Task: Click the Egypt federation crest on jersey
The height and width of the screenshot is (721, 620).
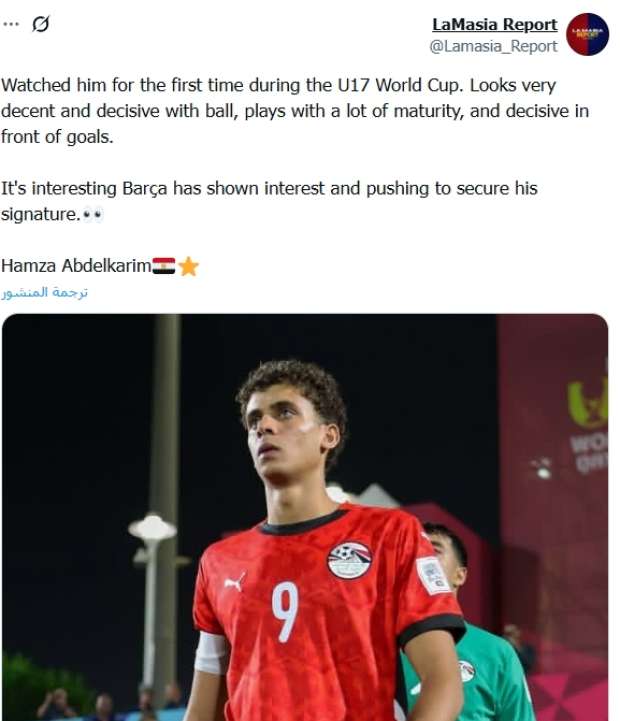Action: coord(350,560)
